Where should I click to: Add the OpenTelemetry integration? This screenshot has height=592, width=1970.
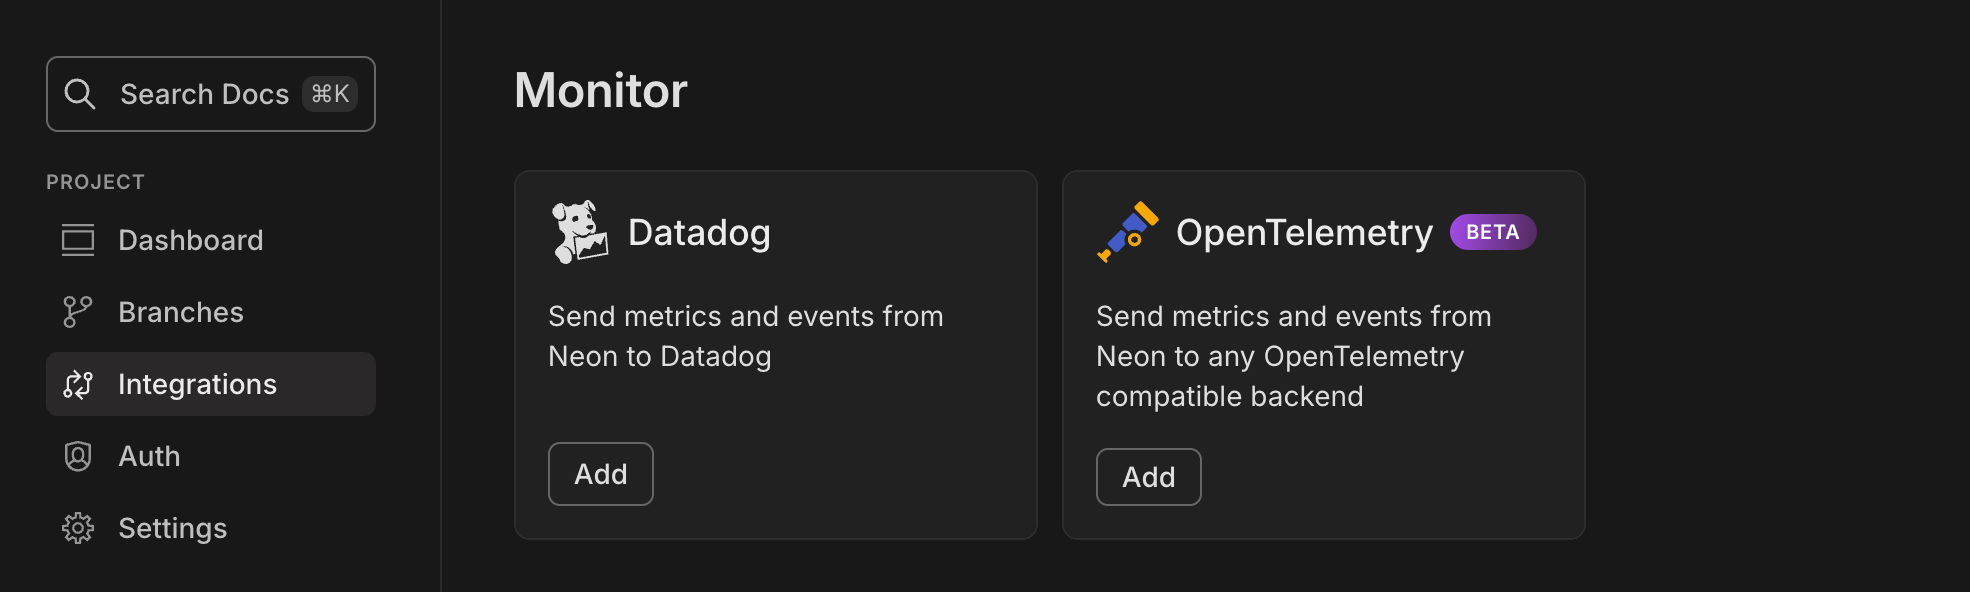point(1148,476)
